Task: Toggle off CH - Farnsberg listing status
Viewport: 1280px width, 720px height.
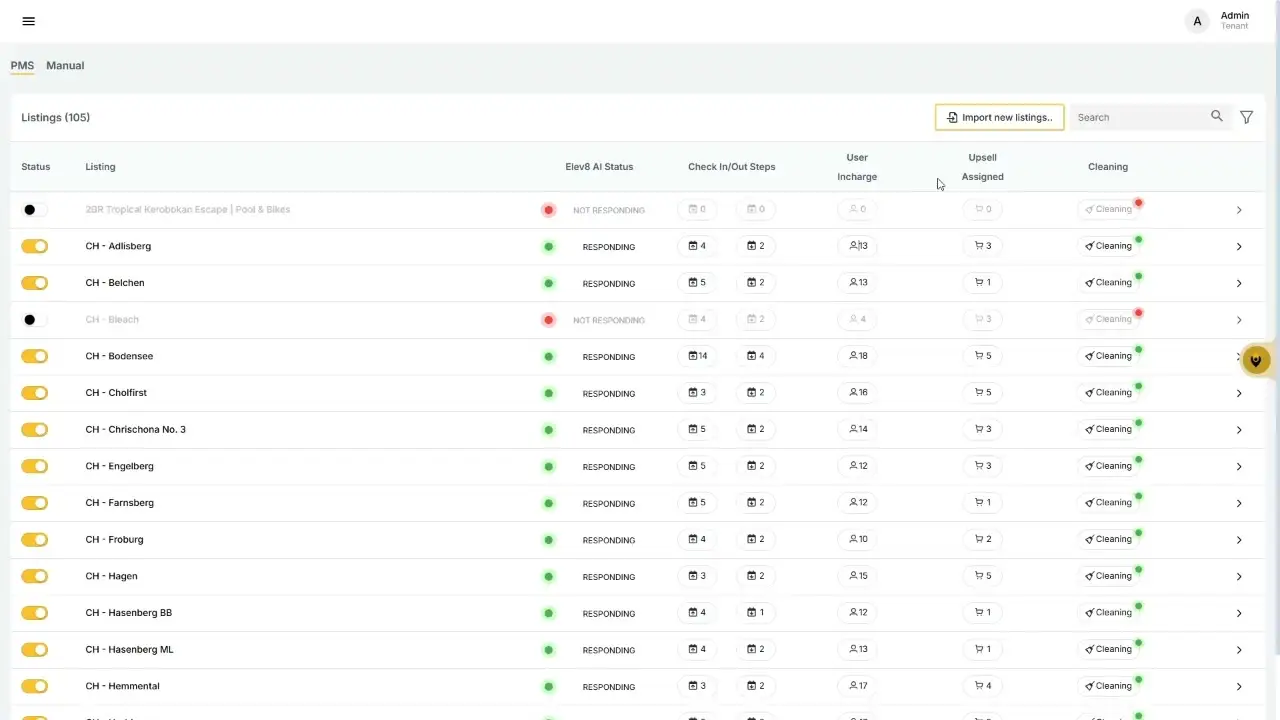Action: [34, 503]
